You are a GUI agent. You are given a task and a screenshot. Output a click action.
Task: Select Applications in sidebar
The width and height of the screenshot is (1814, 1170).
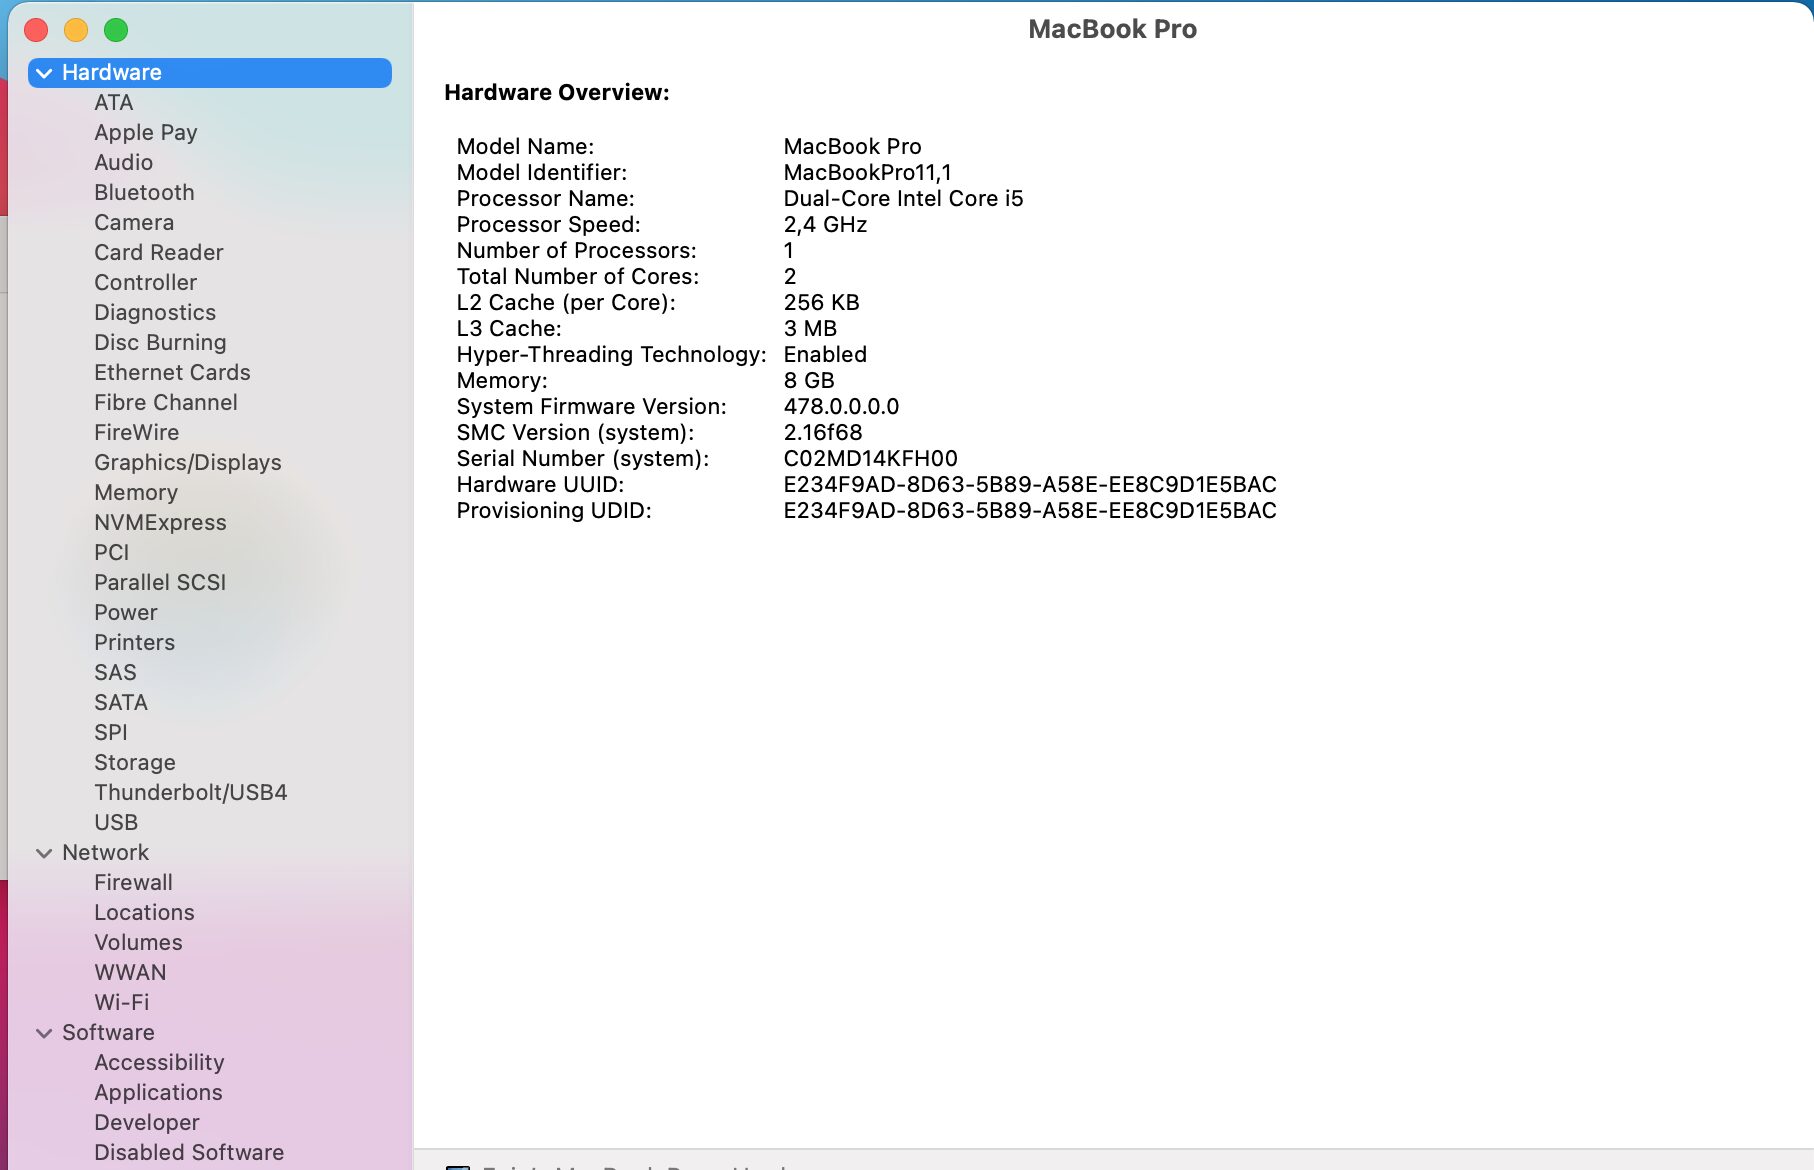158,1093
